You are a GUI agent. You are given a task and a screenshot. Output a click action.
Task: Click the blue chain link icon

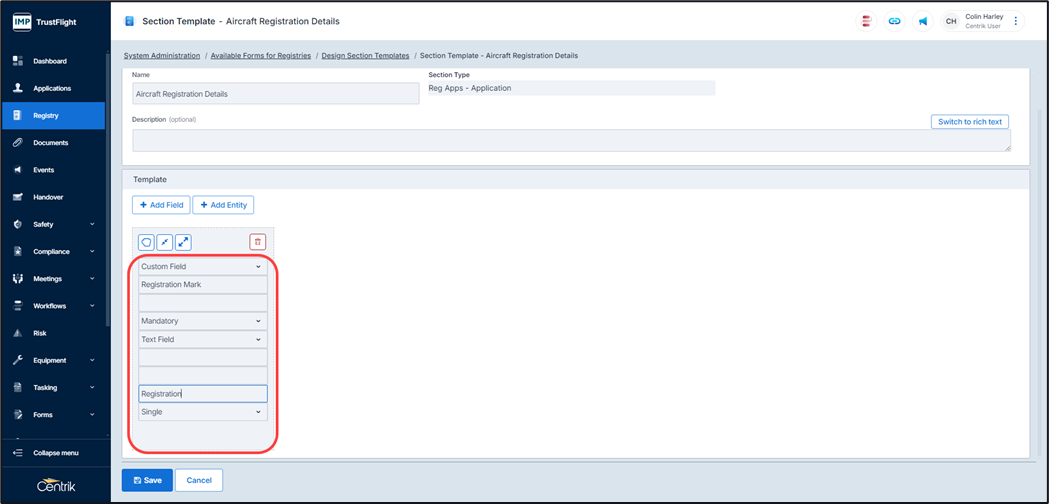coord(894,21)
